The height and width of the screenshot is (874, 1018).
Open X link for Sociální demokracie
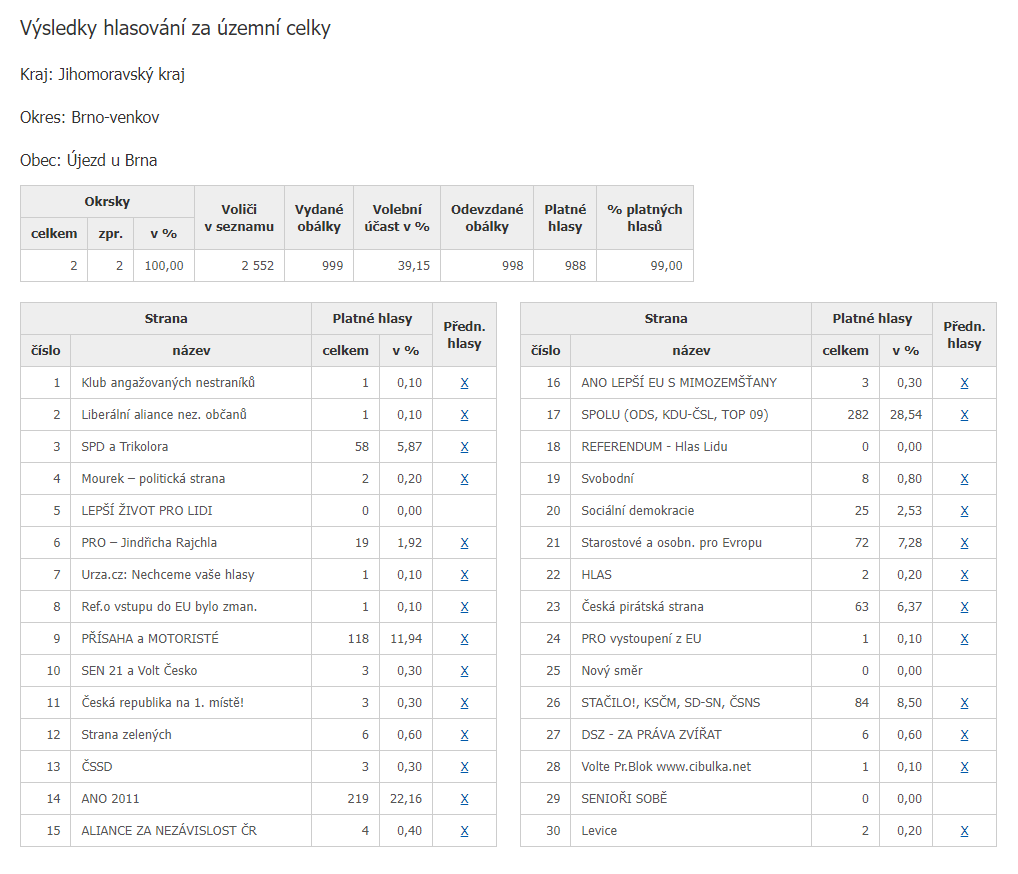click(964, 511)
